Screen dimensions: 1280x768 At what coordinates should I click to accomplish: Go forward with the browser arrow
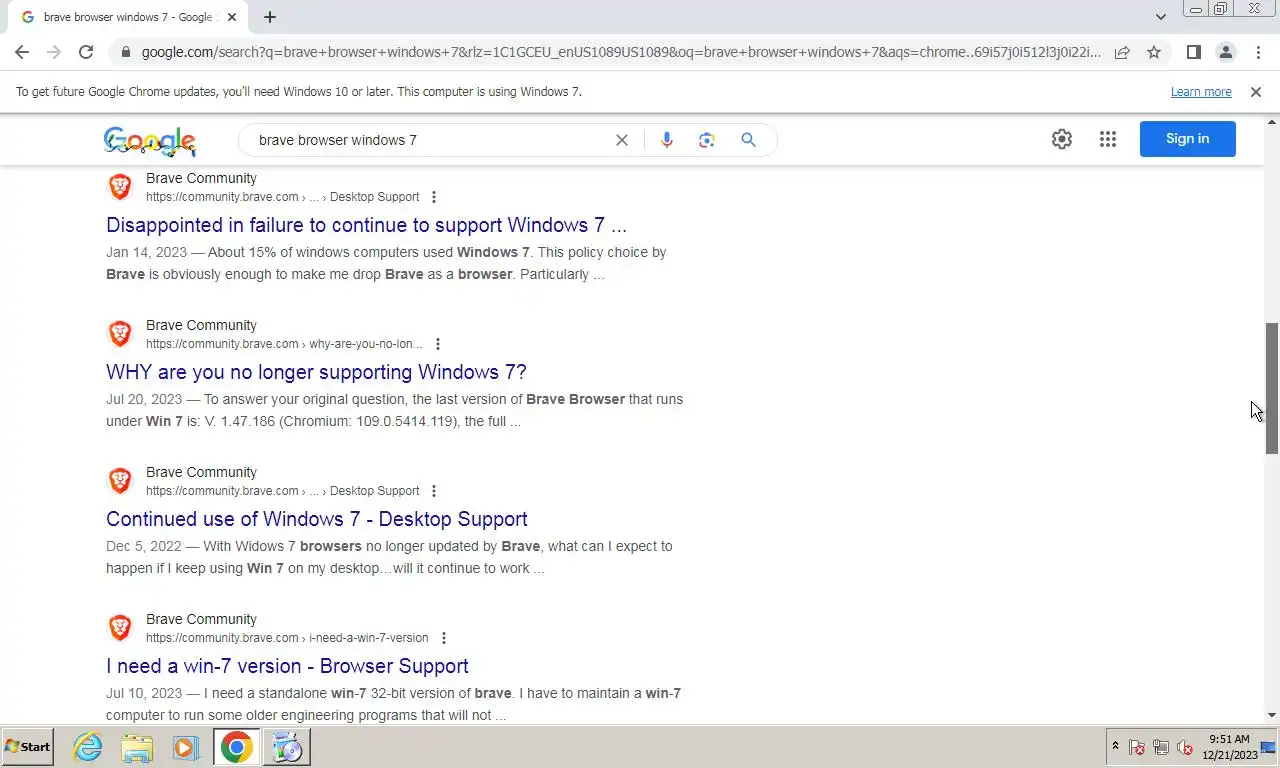(54, 52)
